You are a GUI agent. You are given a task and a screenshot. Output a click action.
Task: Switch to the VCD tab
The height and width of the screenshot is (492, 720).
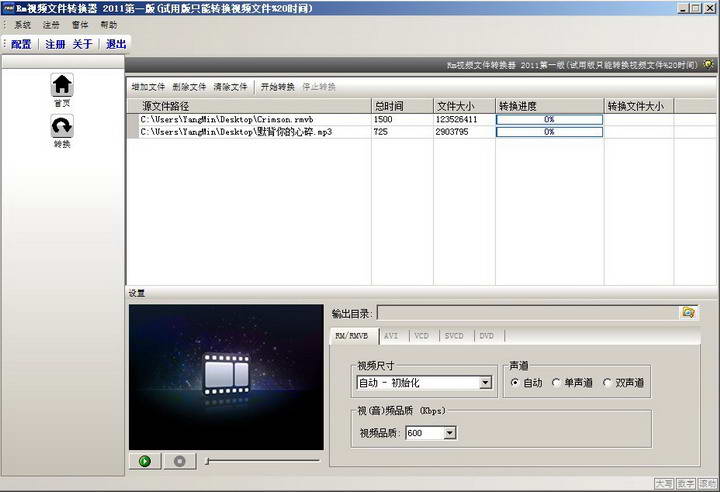(422, 336)
